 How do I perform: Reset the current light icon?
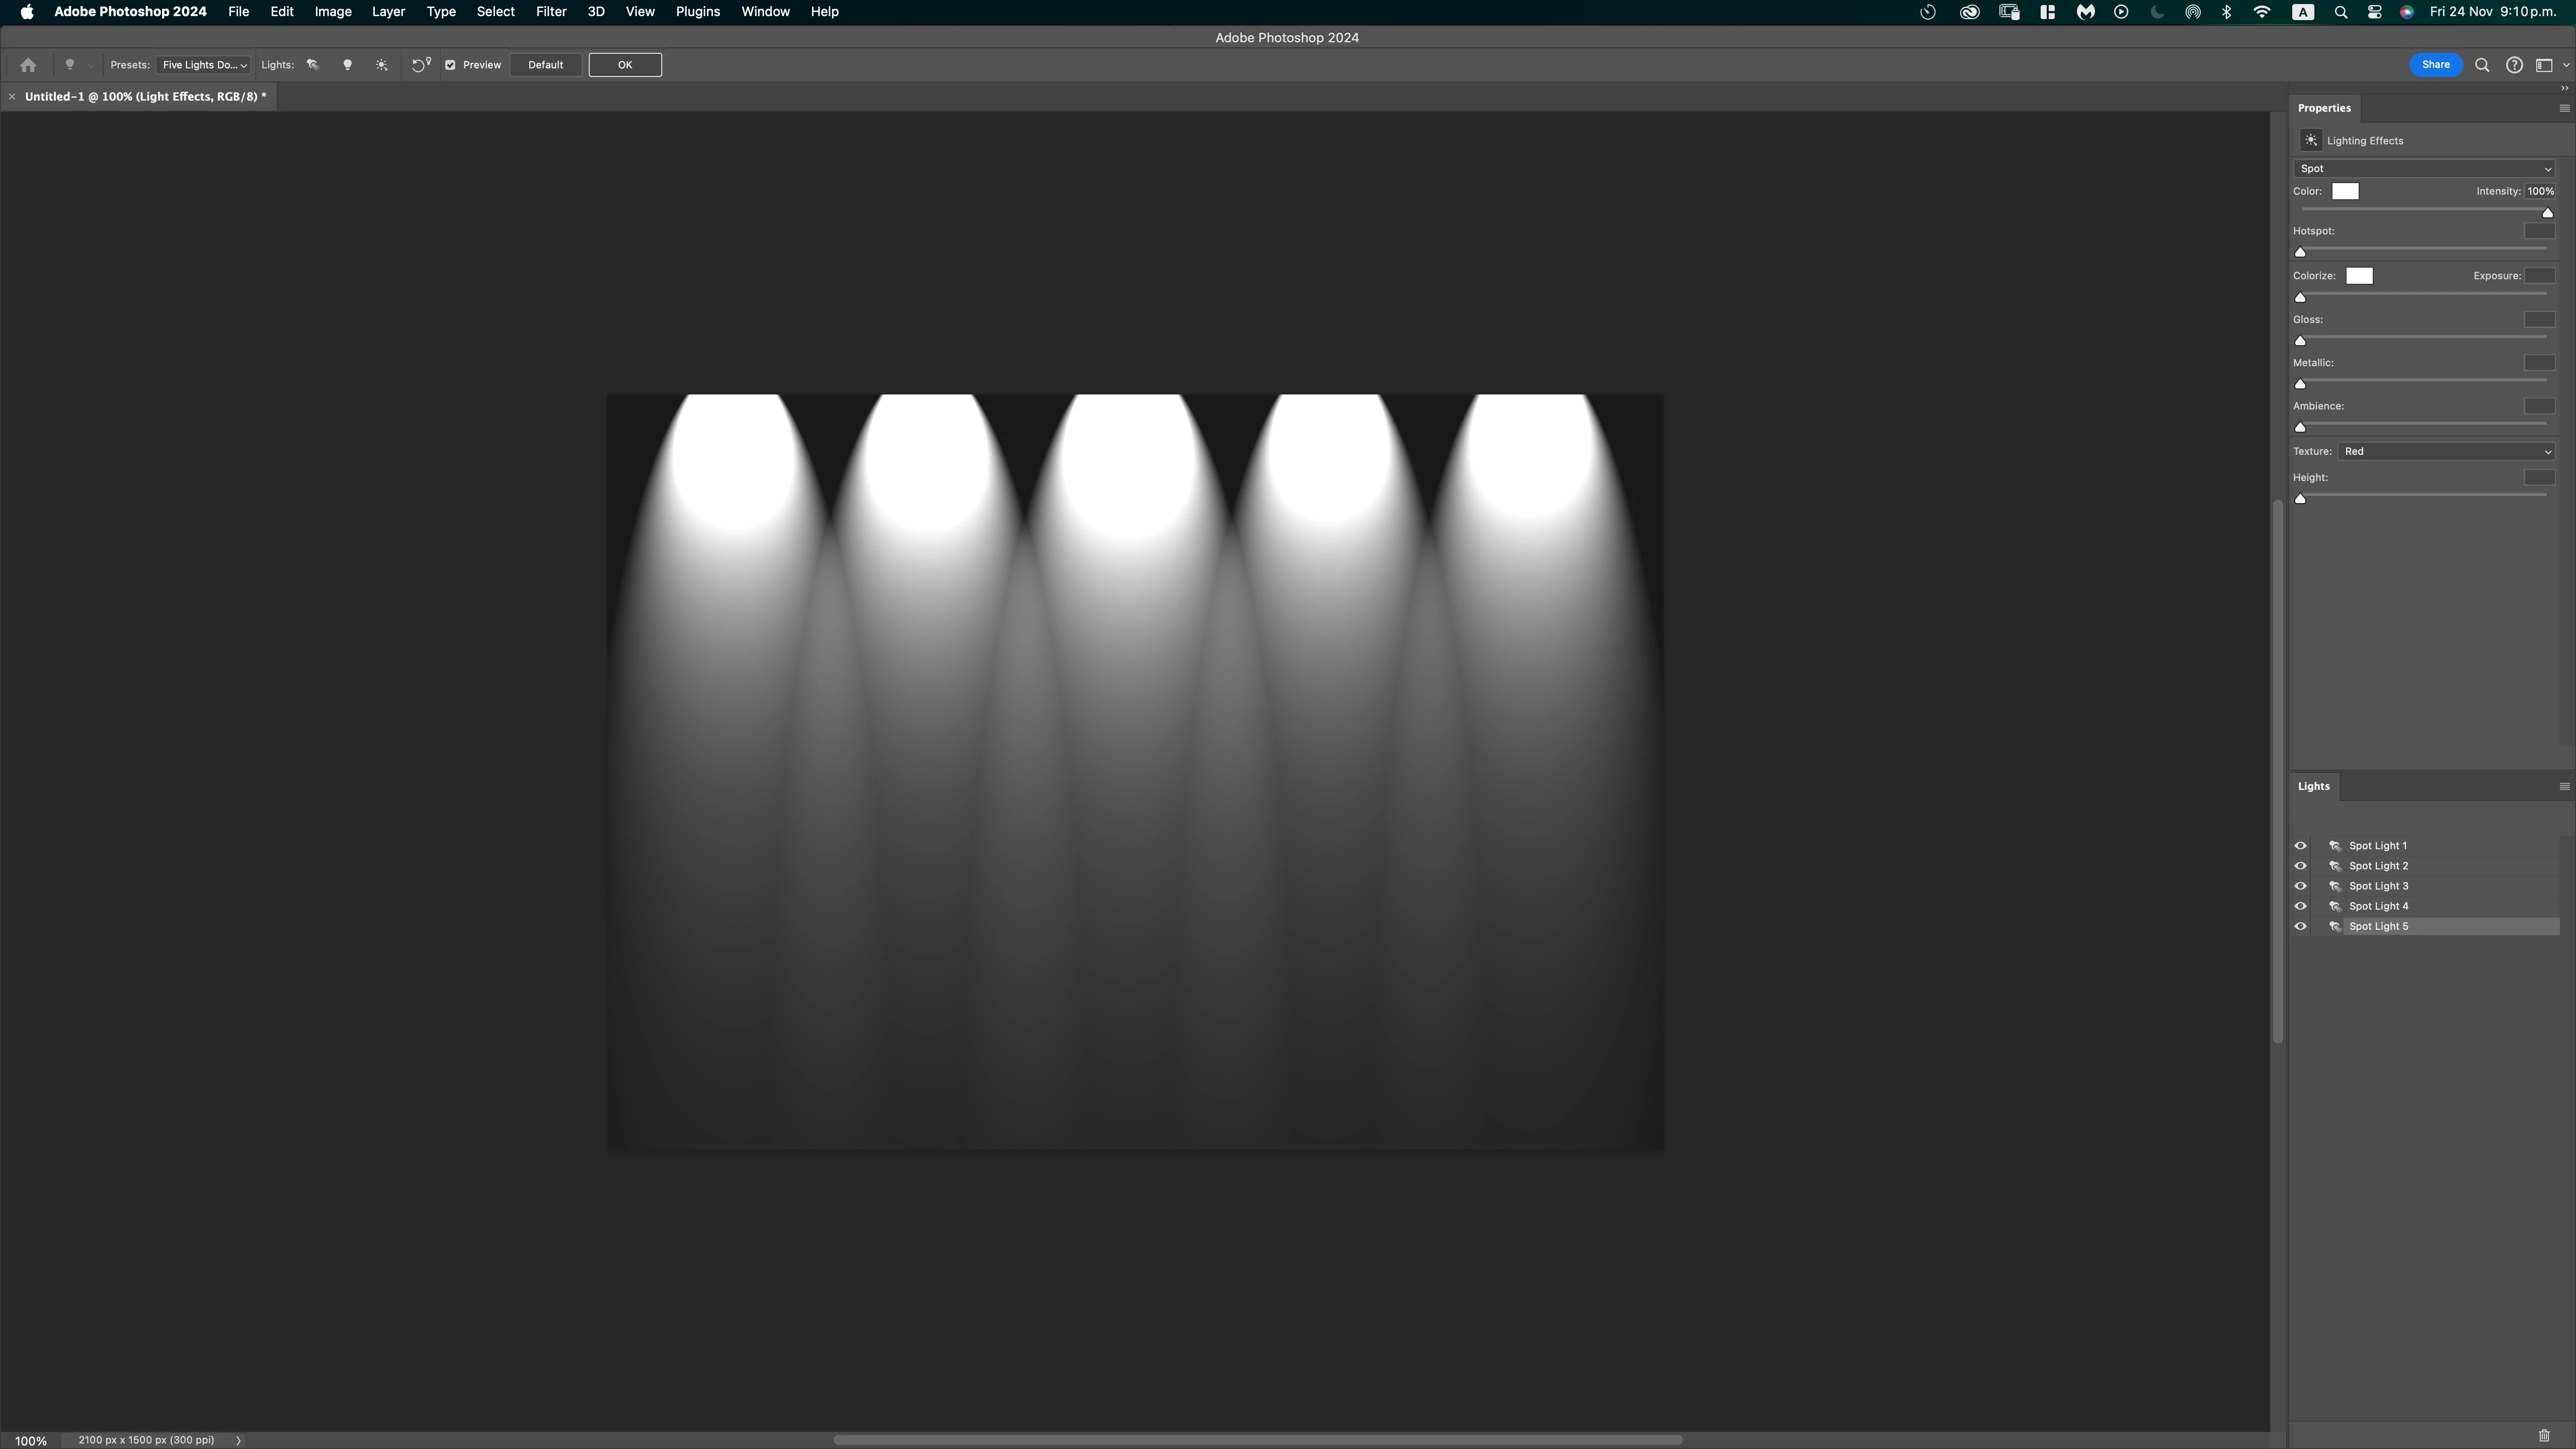tap(421, 65)
